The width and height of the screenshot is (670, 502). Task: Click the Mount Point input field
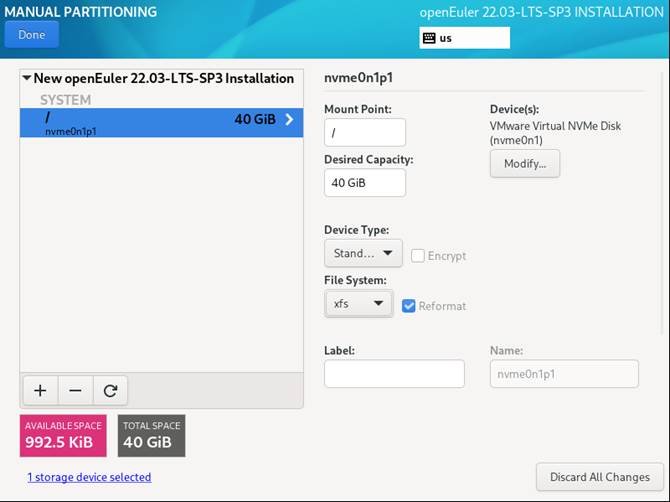(365, 132)
